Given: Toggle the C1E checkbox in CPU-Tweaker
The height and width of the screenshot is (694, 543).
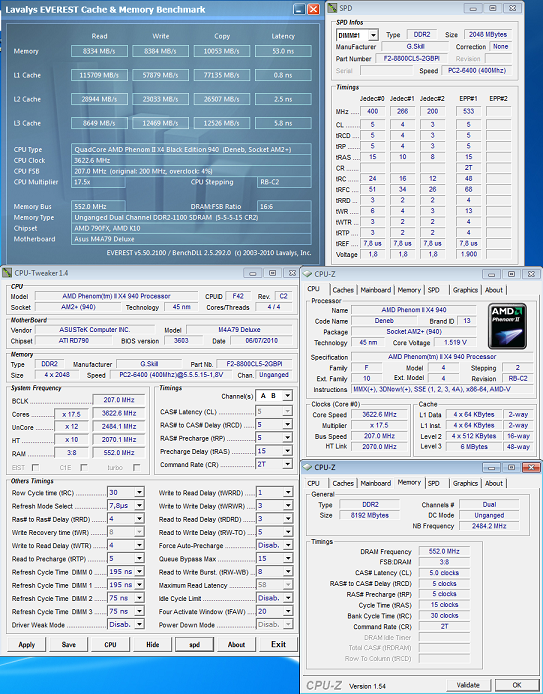Looking at the screenshot, I should point(84,467).
